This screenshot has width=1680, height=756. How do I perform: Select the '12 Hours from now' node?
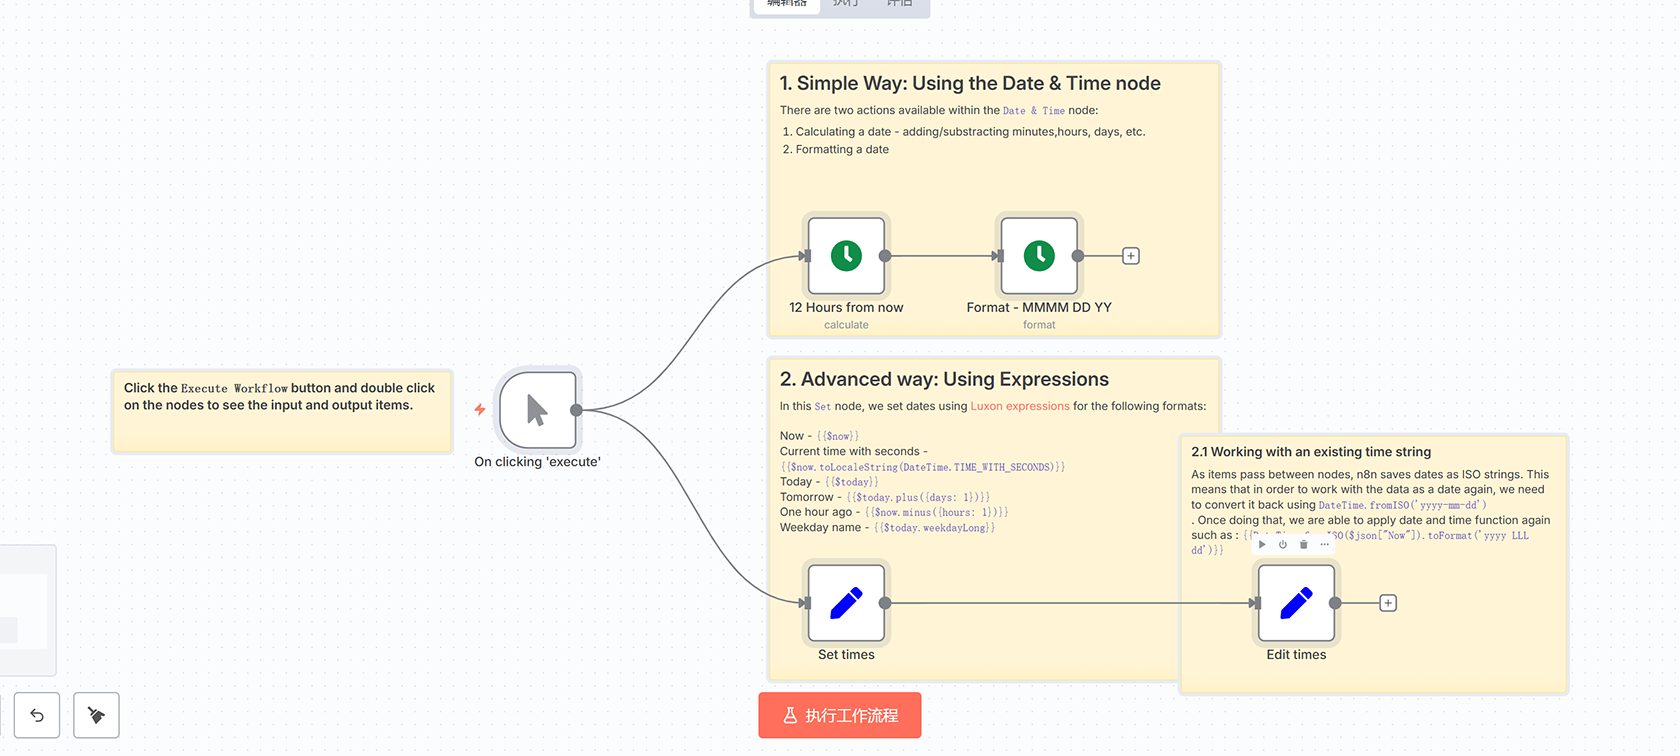846,256
